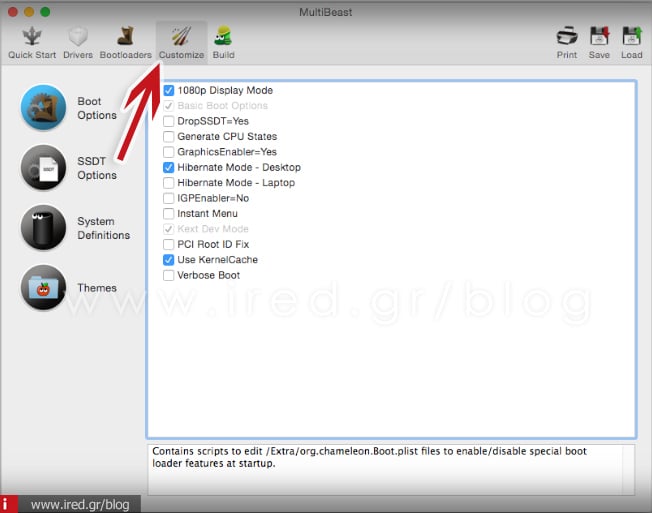This screenshot has width=652, height=513.
Task: Click the "Use KernelCache" label text
Action: pyautogui.click(x=217, y=260)
